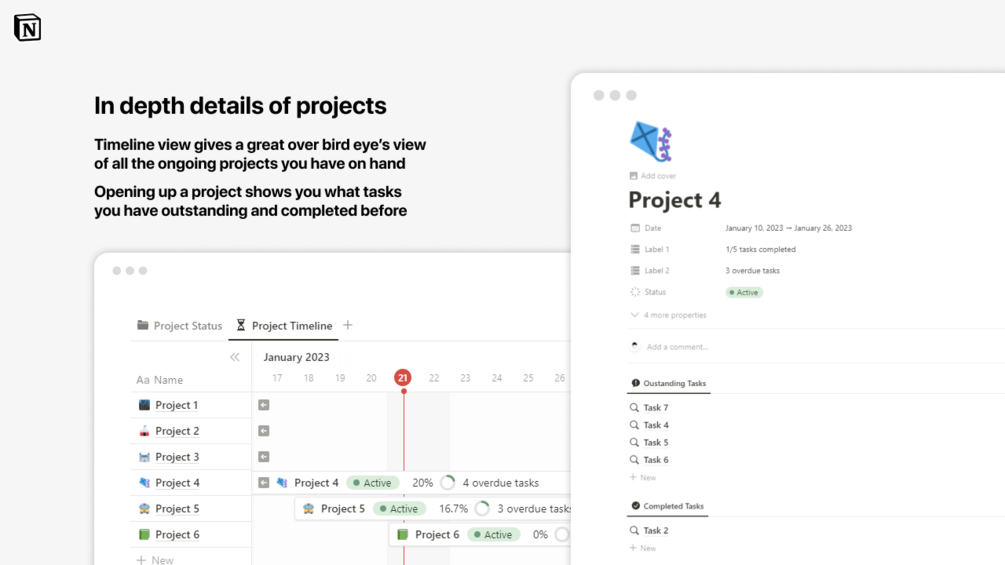
Task: Click day 24 in the timeline header
Action: 497,378
